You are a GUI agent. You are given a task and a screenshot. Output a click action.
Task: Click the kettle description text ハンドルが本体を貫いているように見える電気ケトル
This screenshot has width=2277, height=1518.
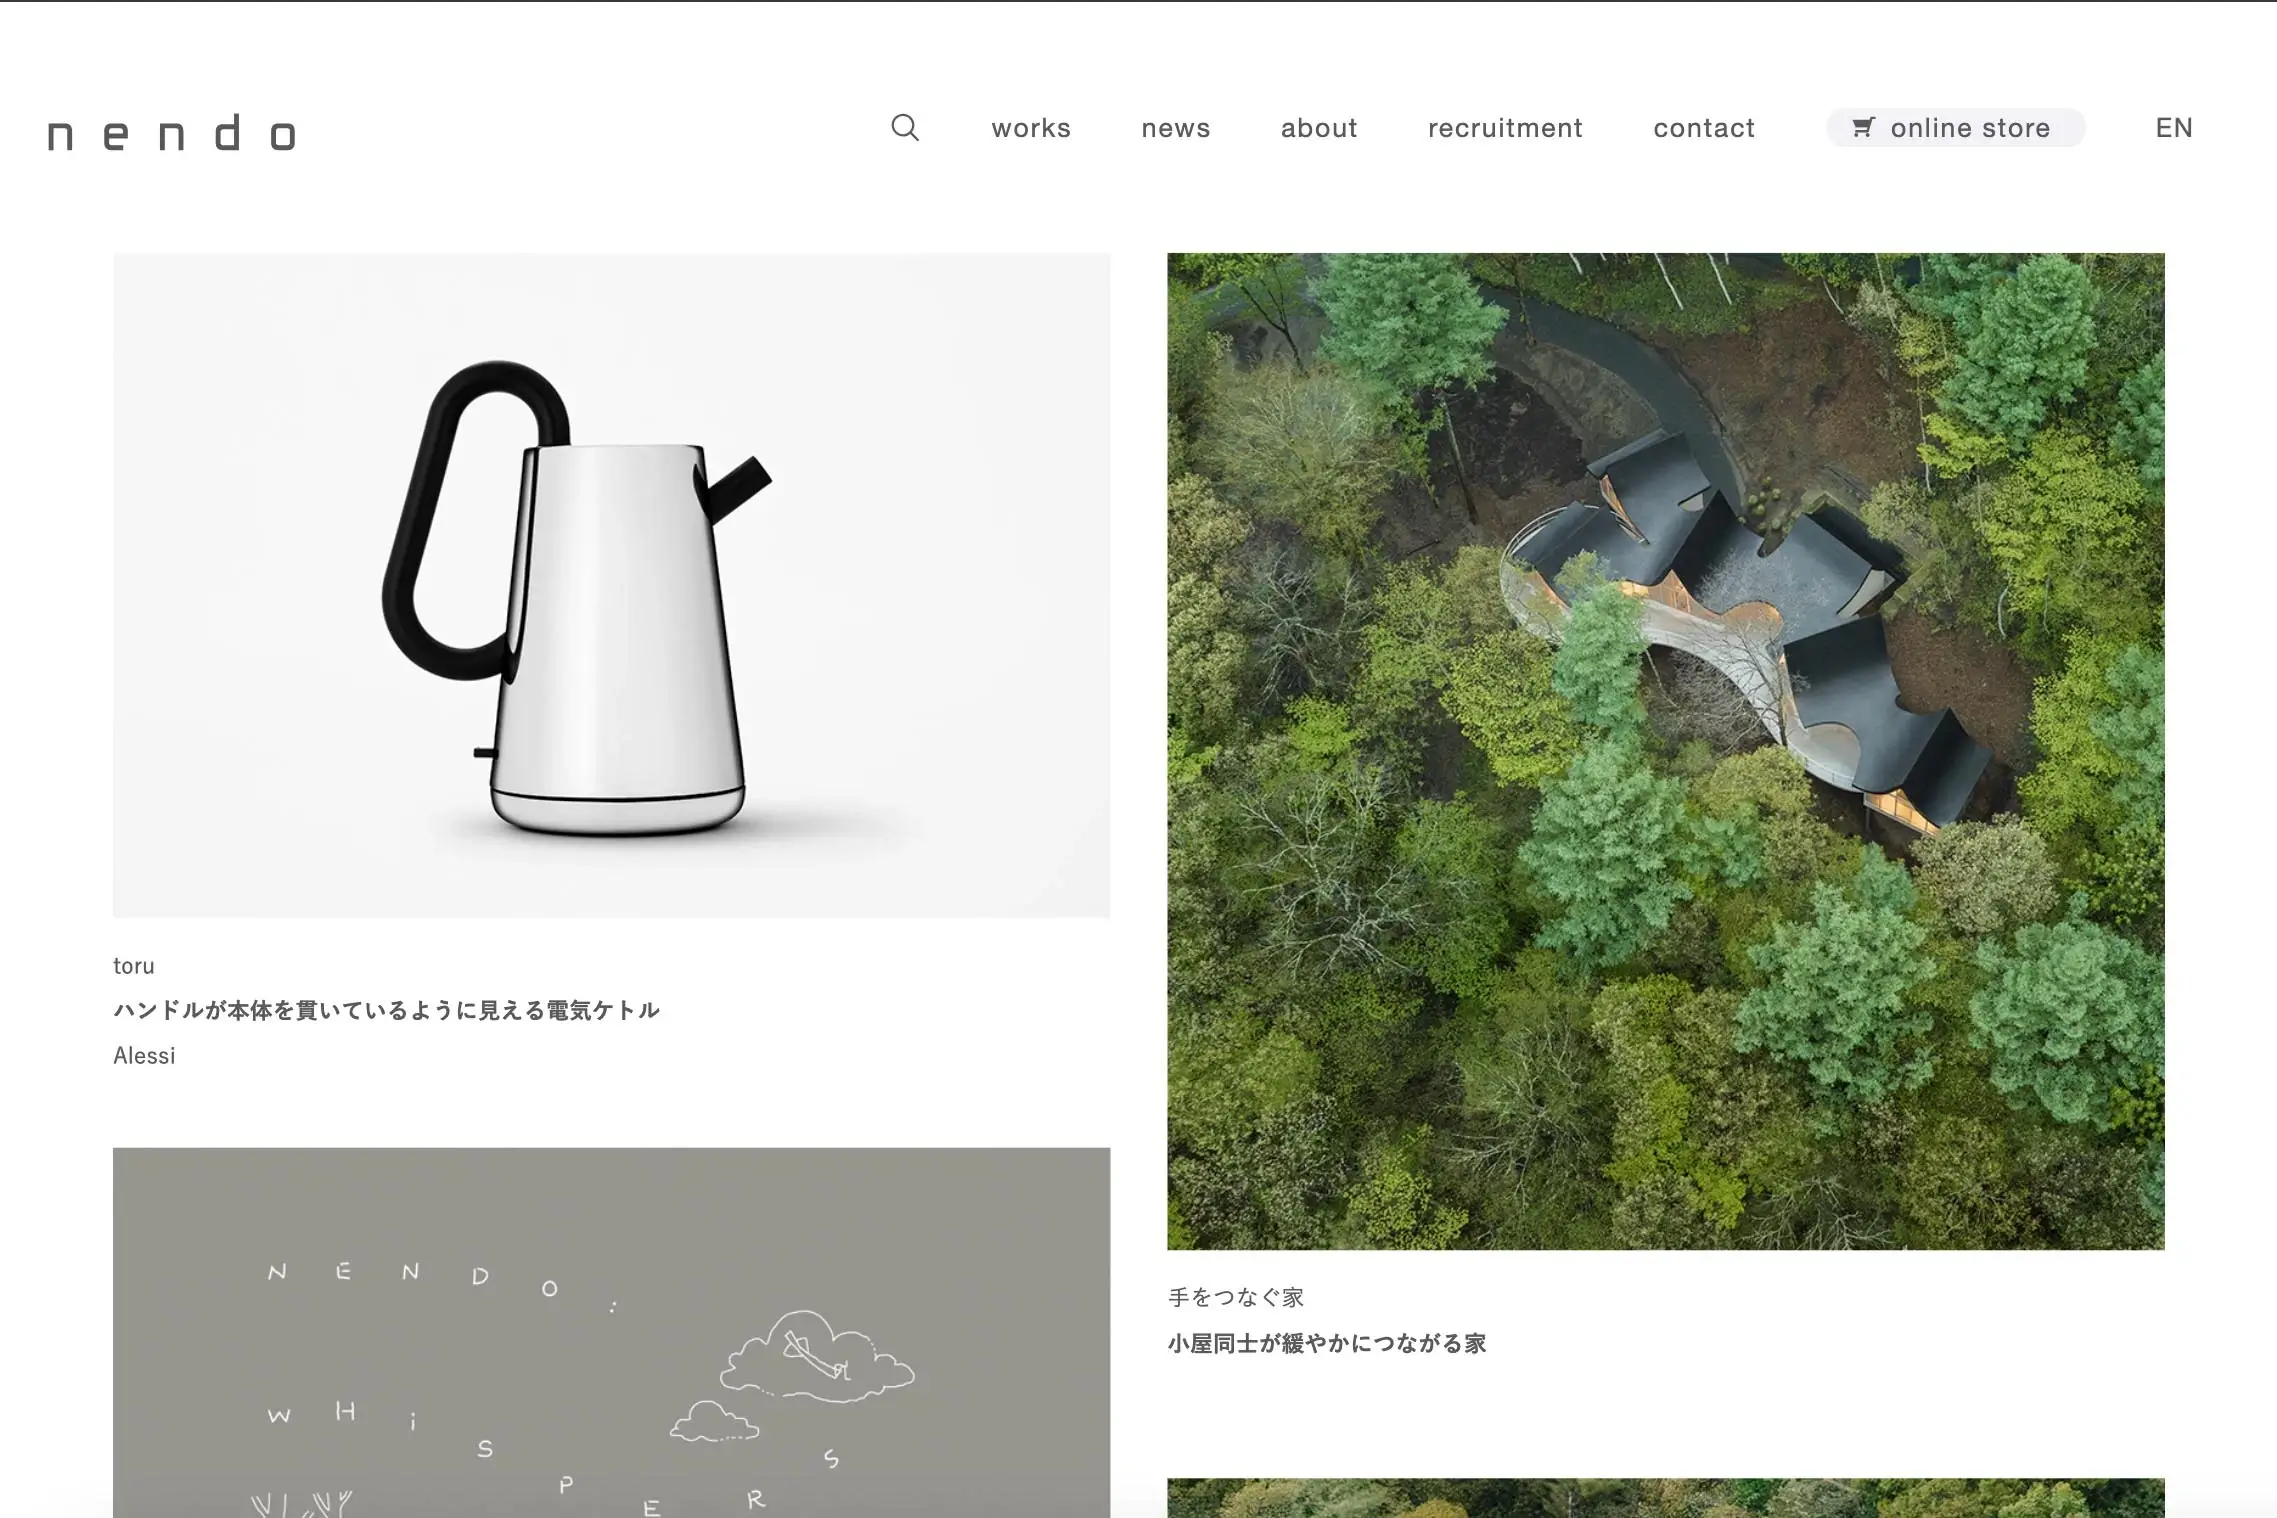[386, 1010]
